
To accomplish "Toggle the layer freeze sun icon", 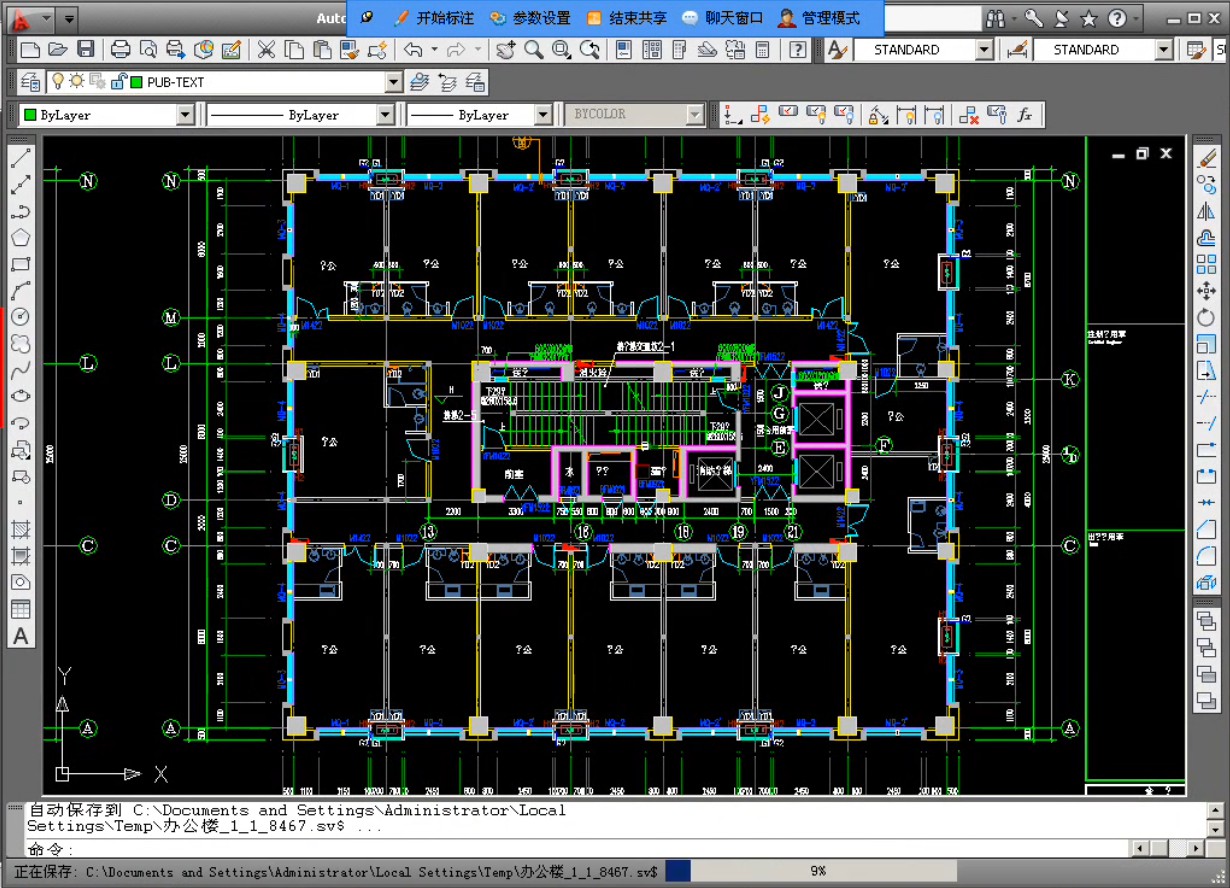I will pos(77,82).
